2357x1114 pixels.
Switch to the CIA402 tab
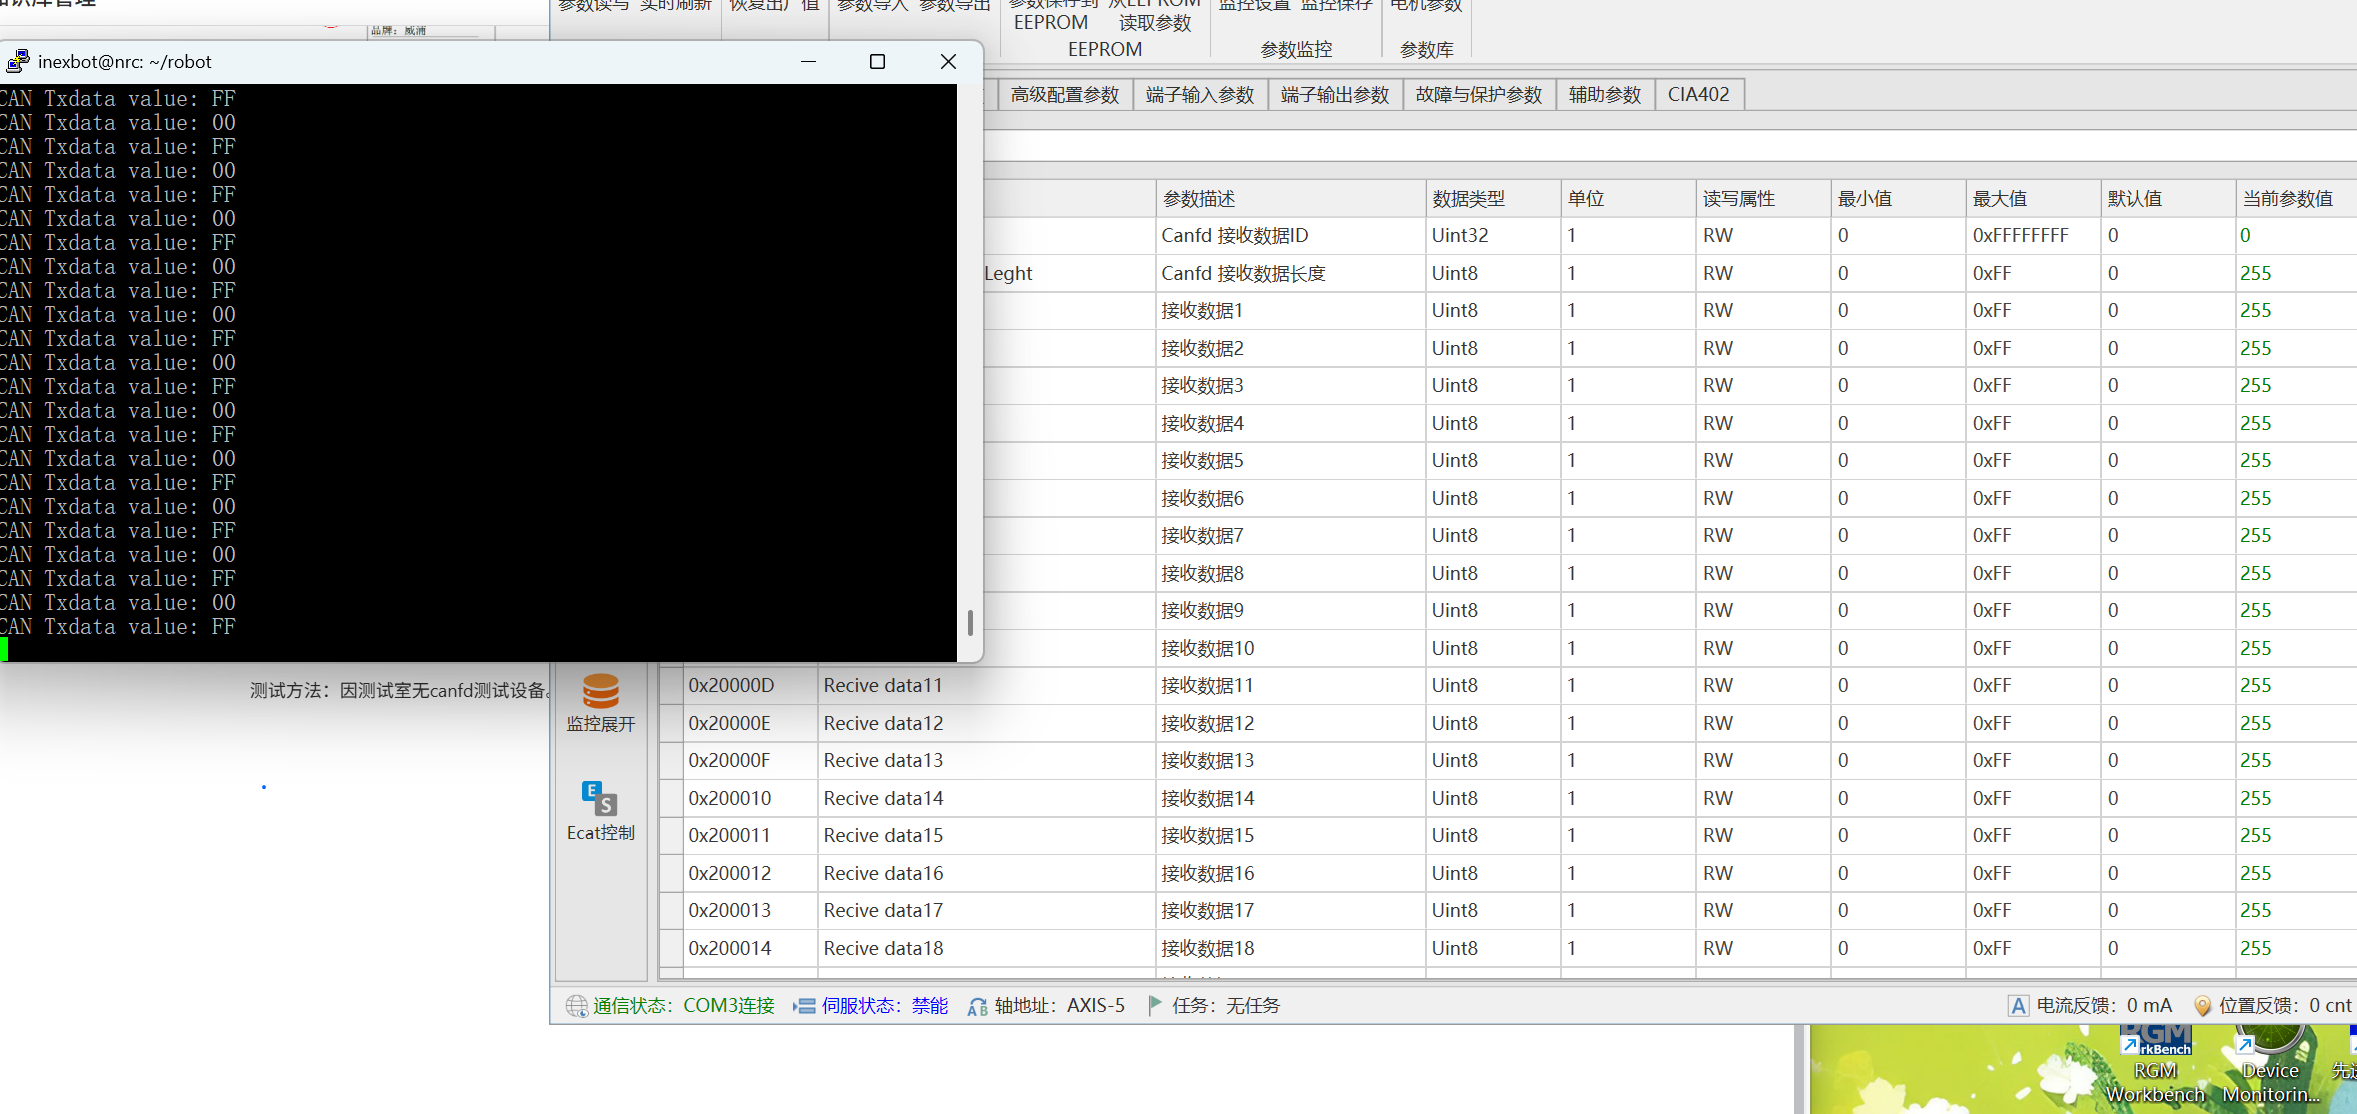point(1698,94)
